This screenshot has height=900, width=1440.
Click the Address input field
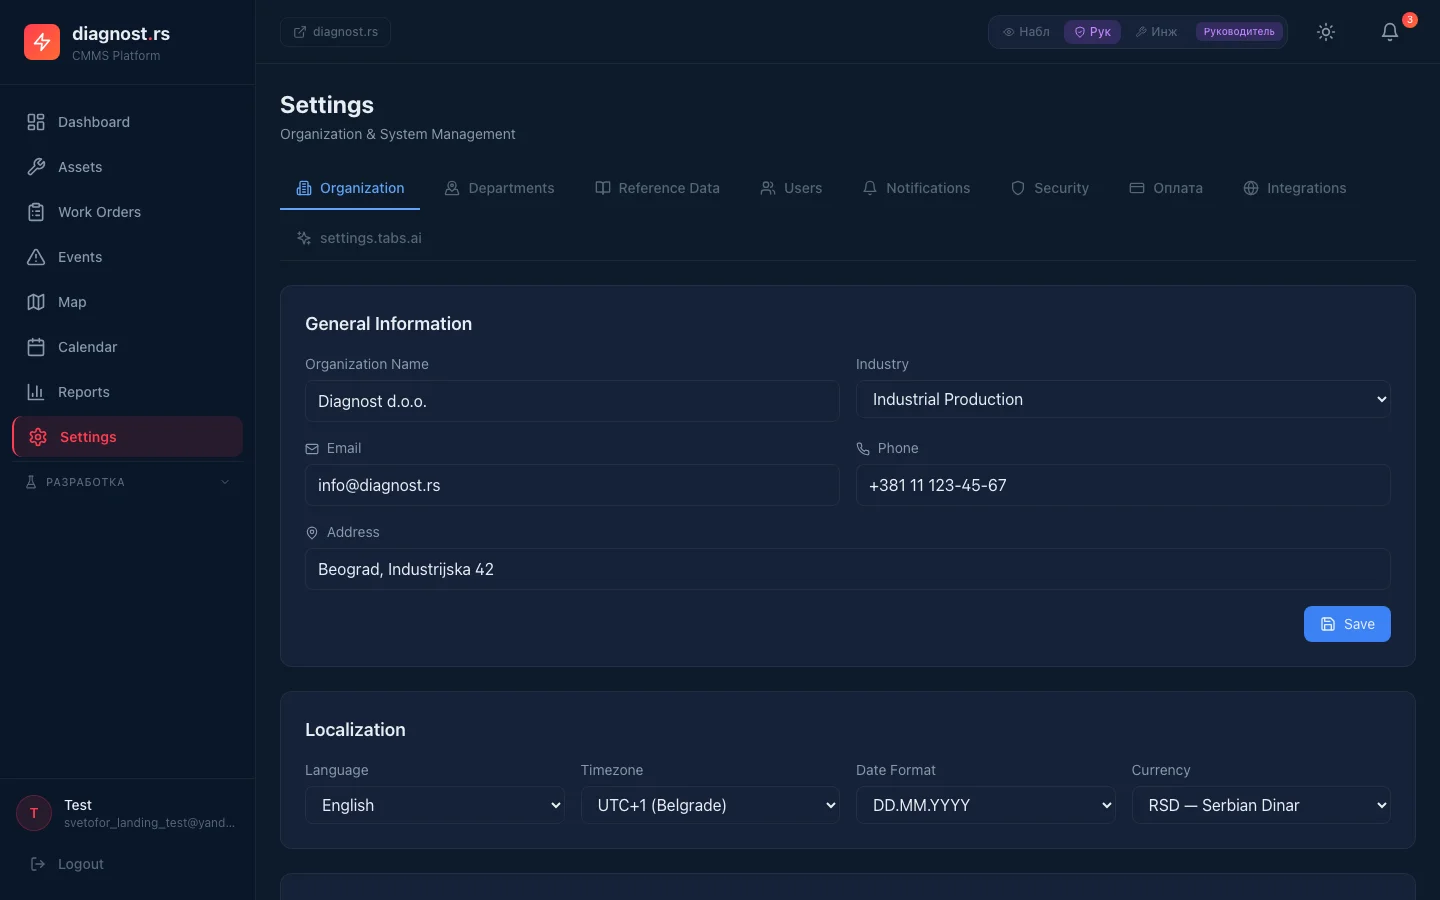(x=848, y=569)
